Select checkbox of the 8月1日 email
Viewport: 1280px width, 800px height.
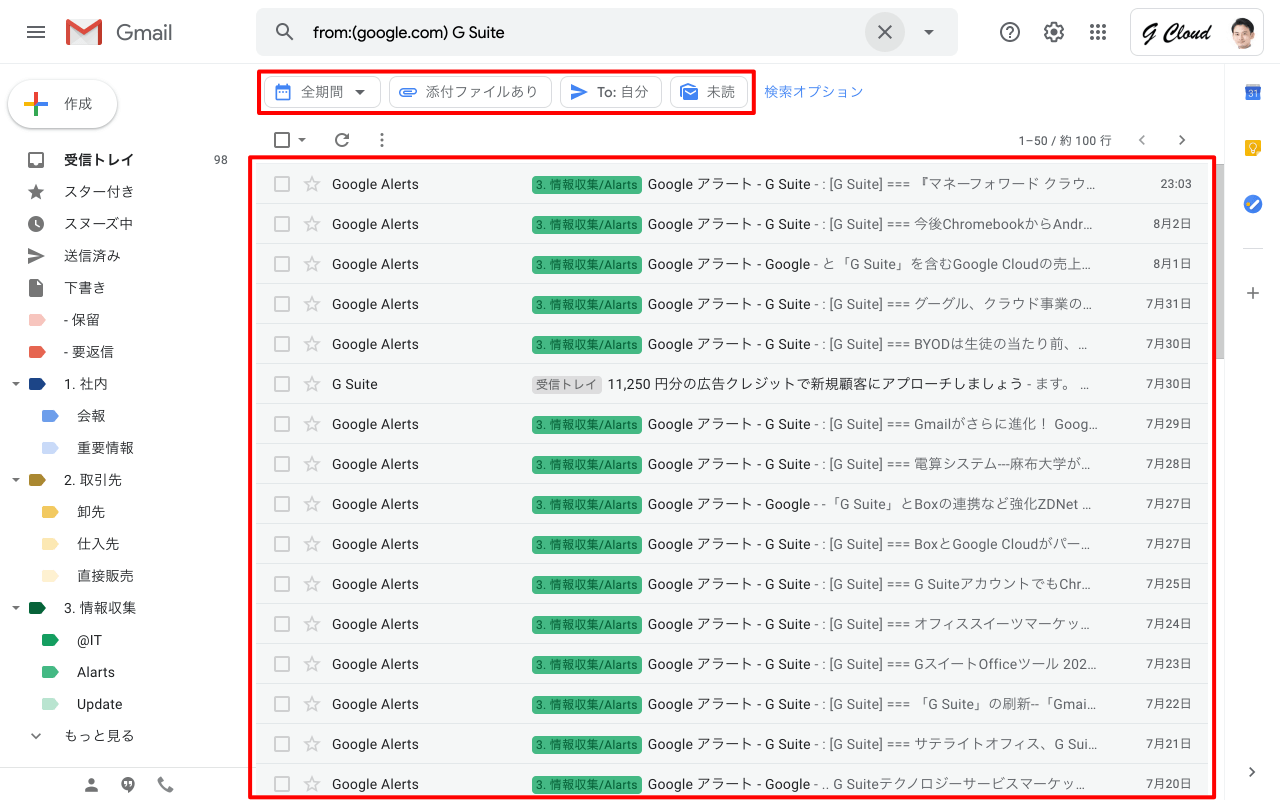point(282,264)
